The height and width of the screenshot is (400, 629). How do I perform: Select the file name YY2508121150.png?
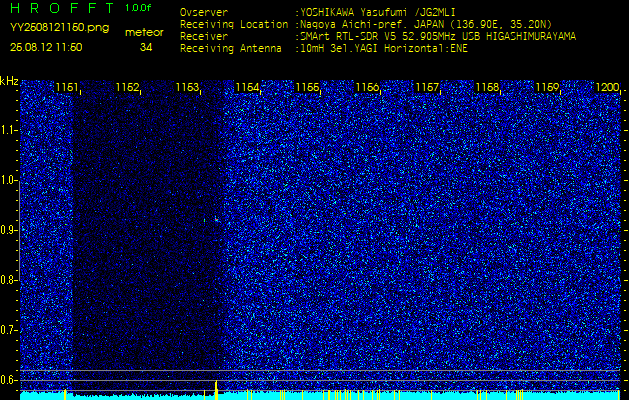59,28
